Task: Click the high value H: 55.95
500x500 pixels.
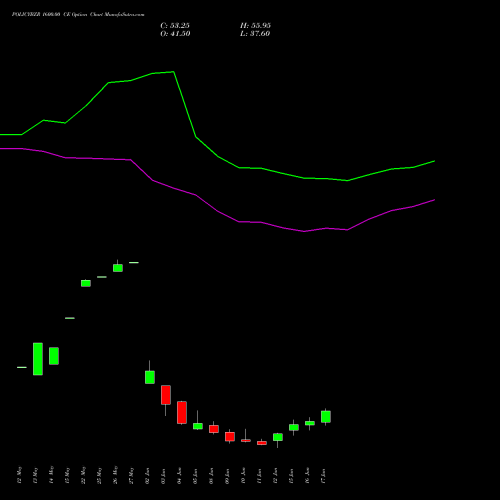Action: (x=255, y=26)
